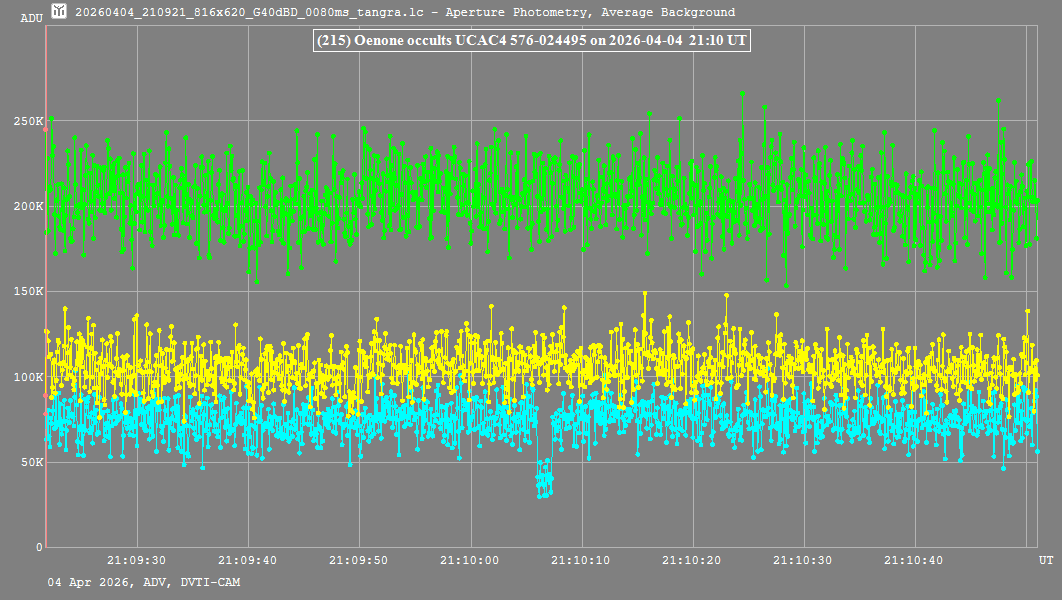Click the UT label on time axis
The height and width of the screenshot is (600, 1062).
pos(1045,560)
